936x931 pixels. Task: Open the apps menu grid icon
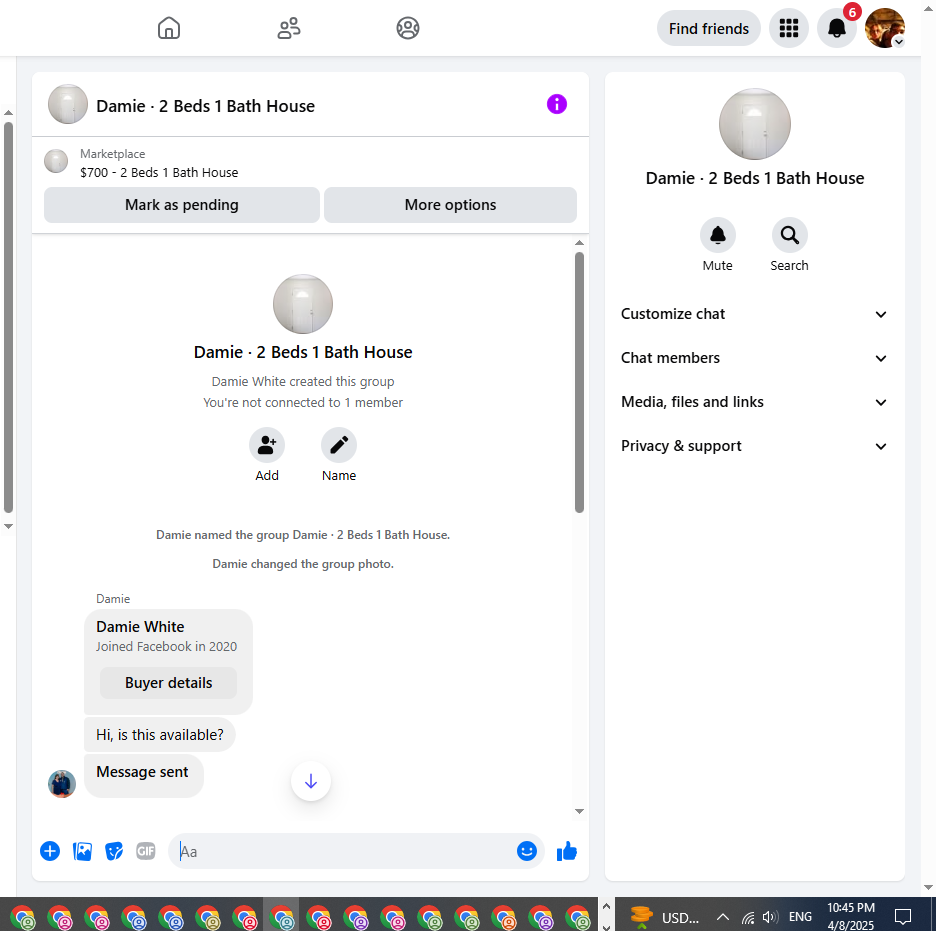[x=789, y=28]
